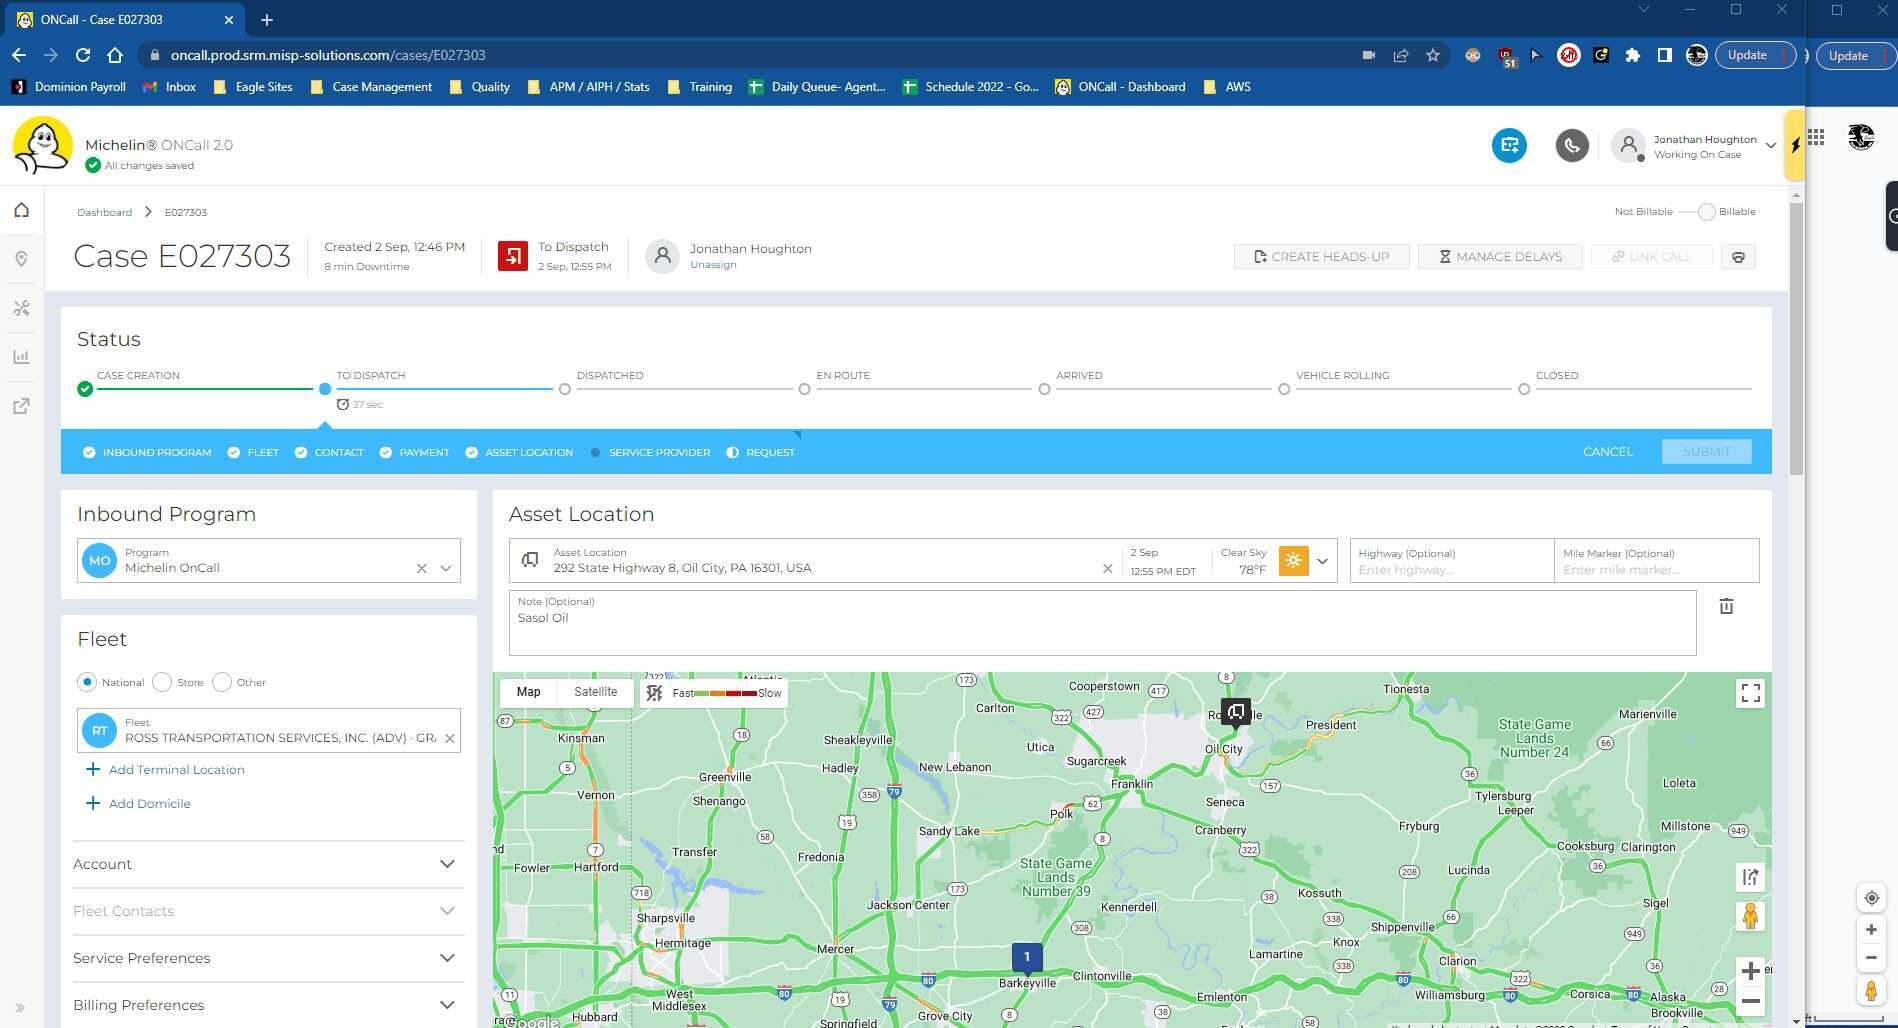The image size is (1898, 1028).
Task: Click the phone call icon in header
Action: [1571, 146]
